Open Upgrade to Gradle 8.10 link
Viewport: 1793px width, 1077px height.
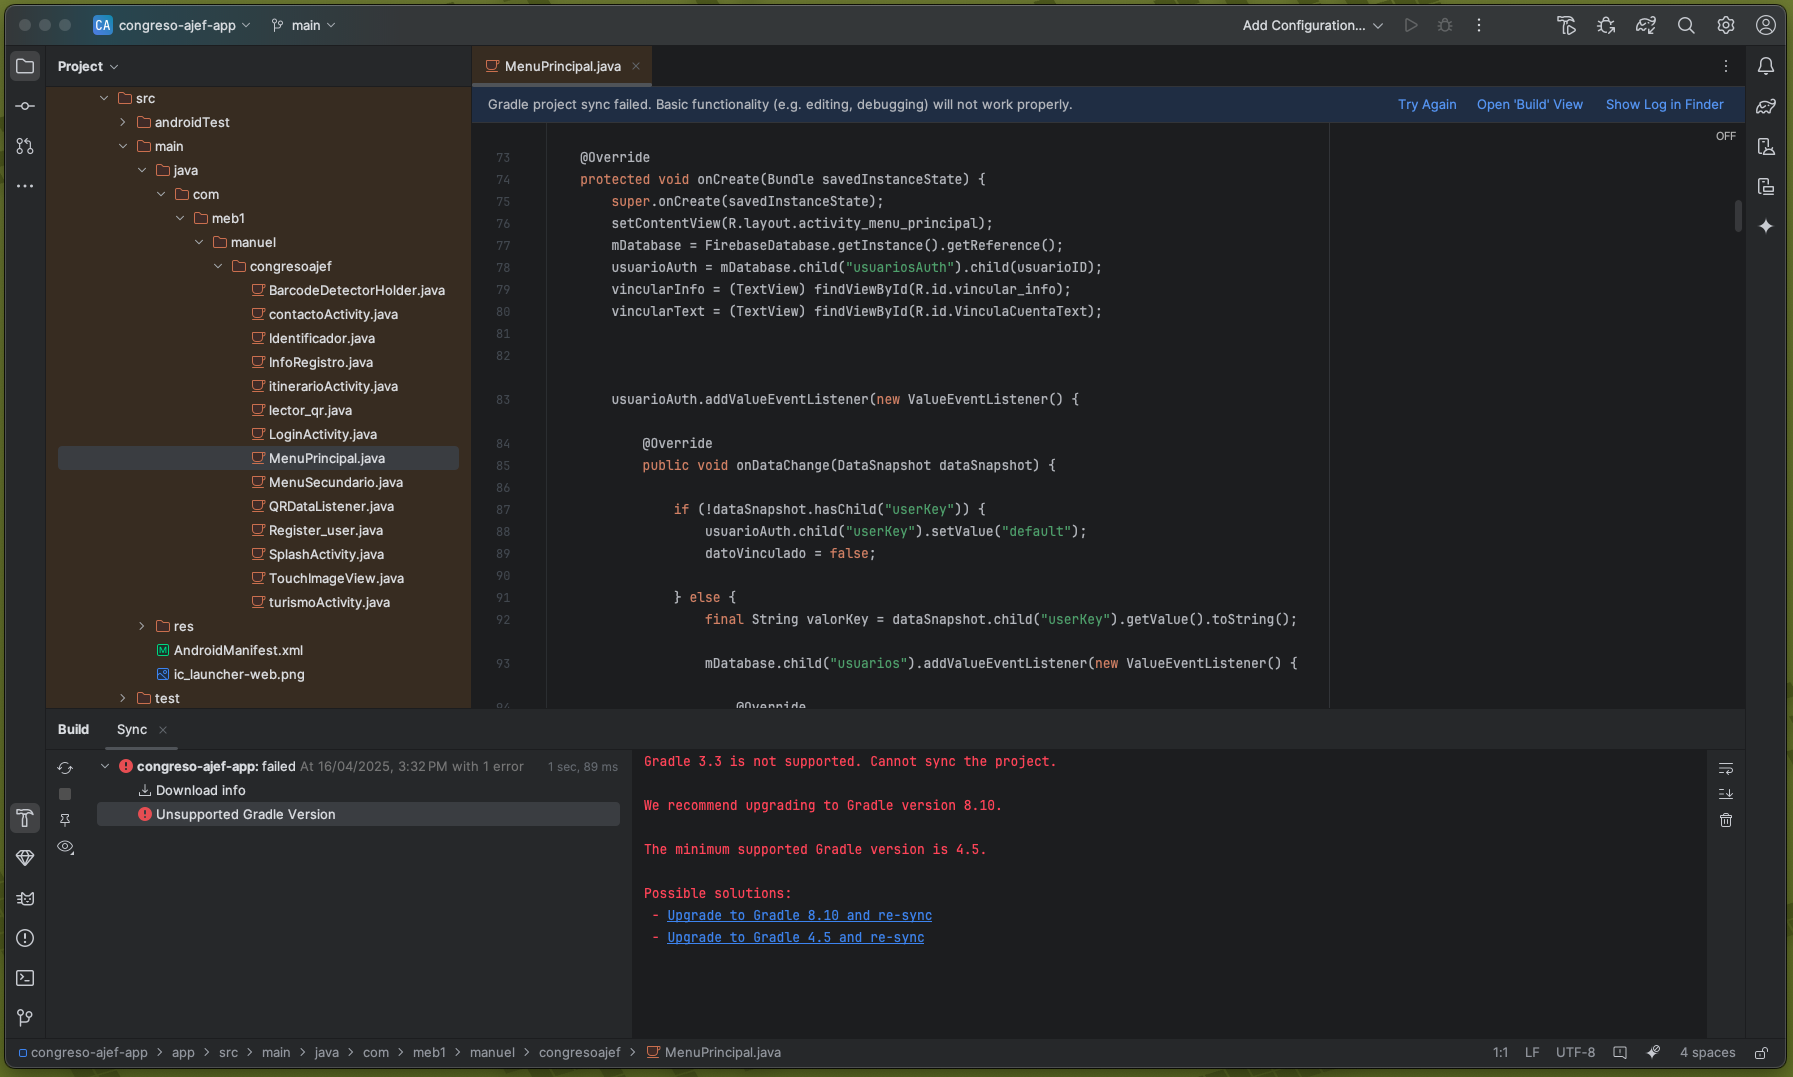click(x=798, y=915)
